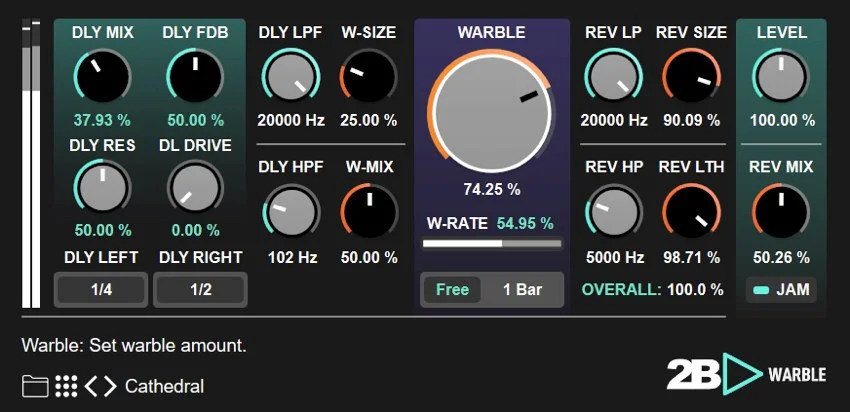Click the REV HP value 5000 Hz

coord(615,257)
